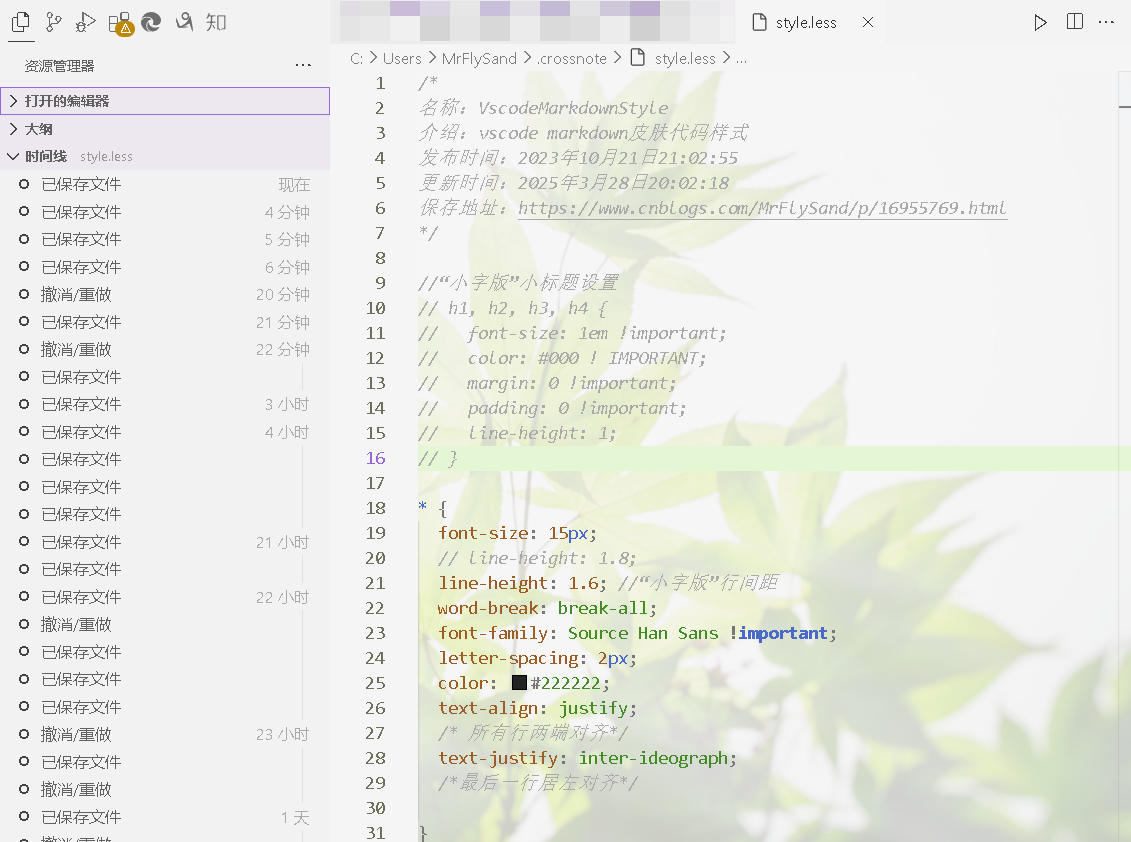Open the cnblogs URL in the comment
The image size is (1131, 842).
pyautogui.click(x=762, y=208)
